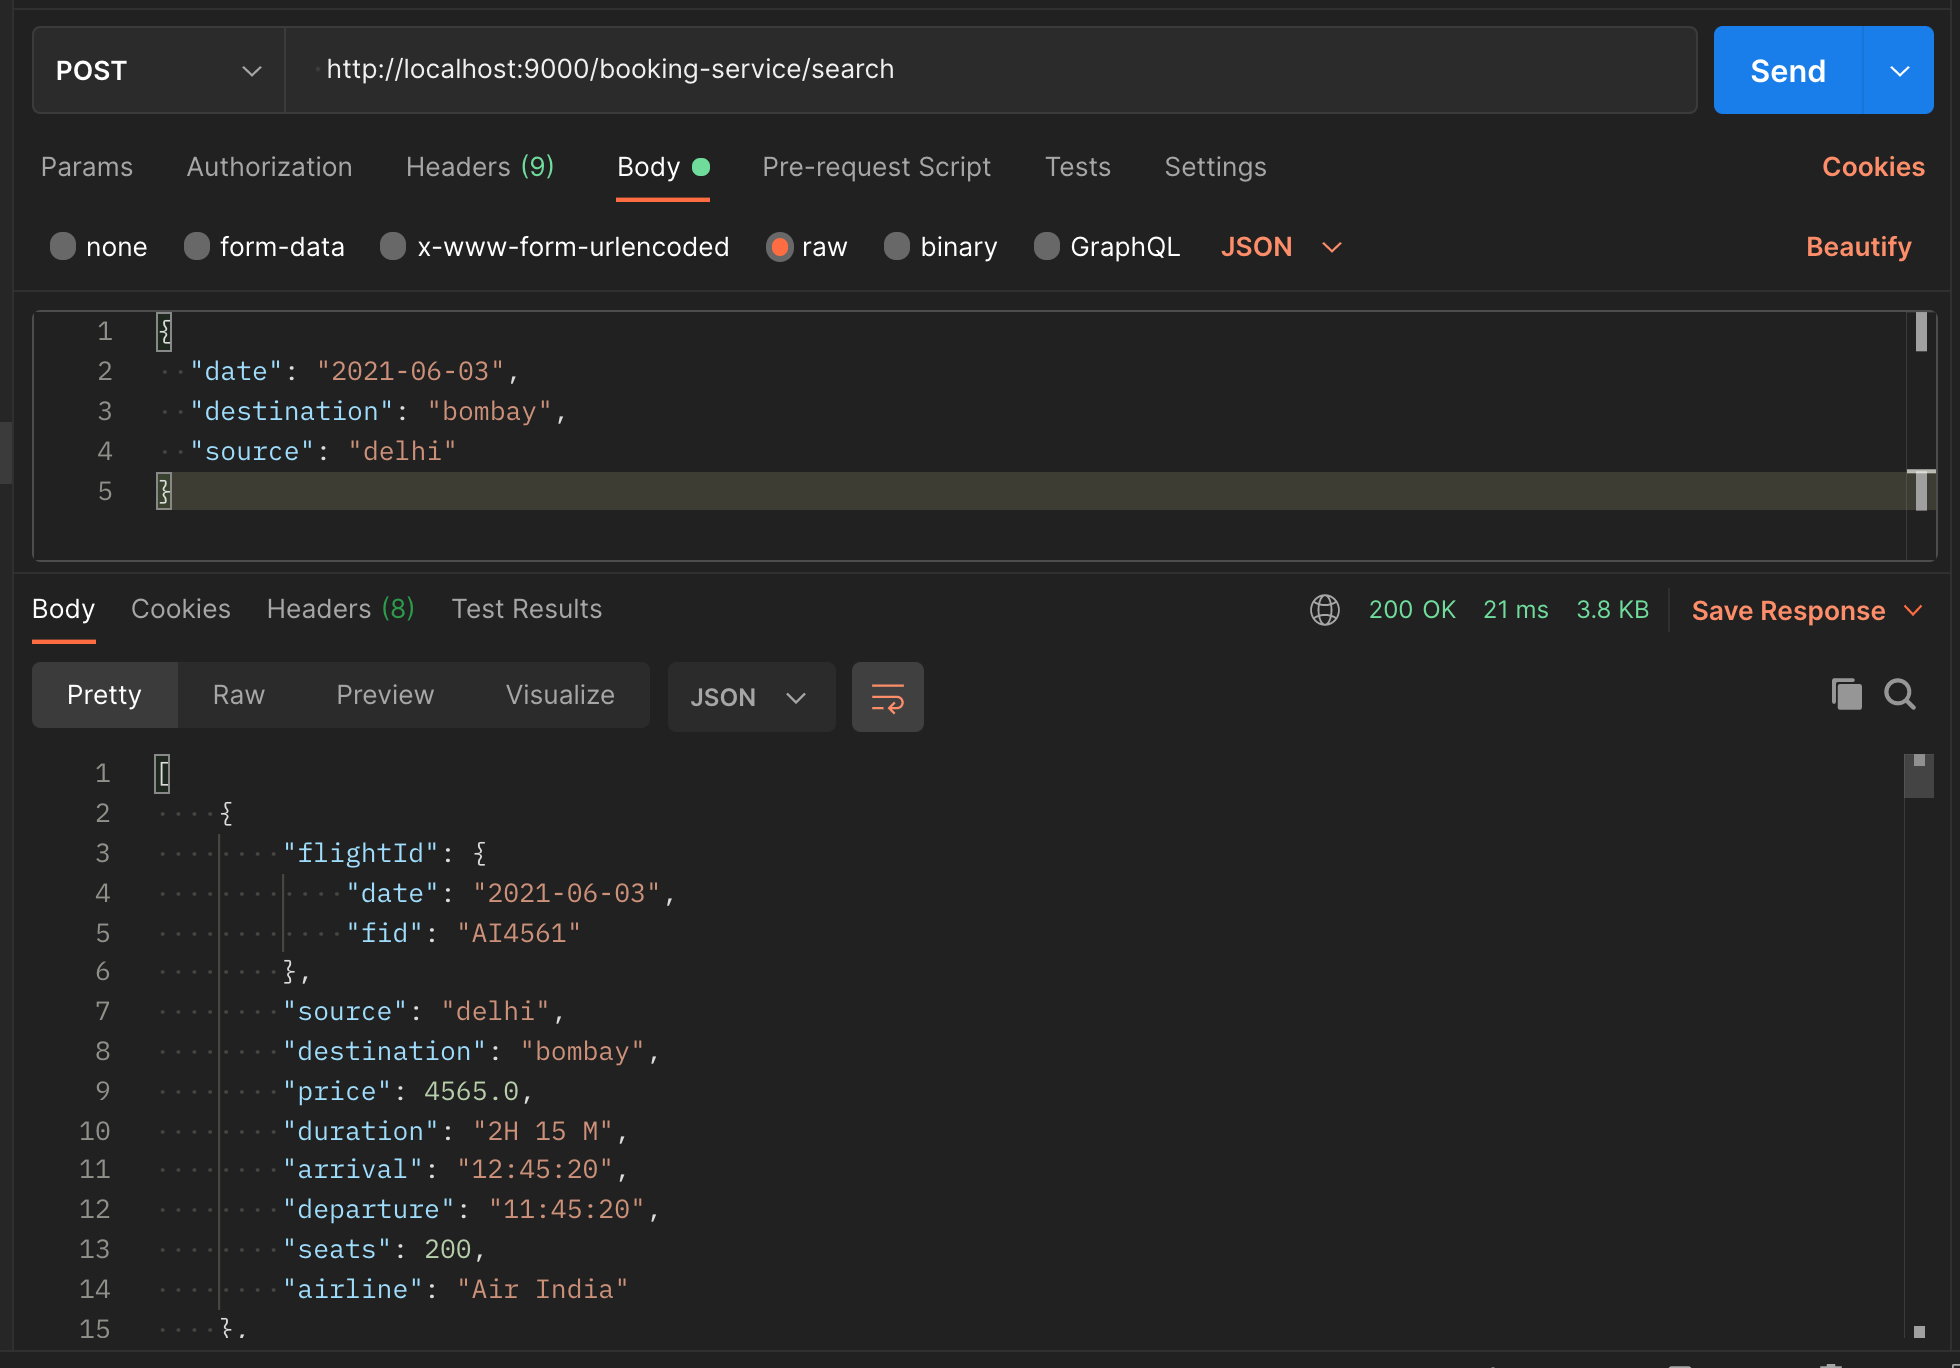The image size is (1960, 1368).
Task: Click the wrap lines icon
Action: (x=887, y=697)
